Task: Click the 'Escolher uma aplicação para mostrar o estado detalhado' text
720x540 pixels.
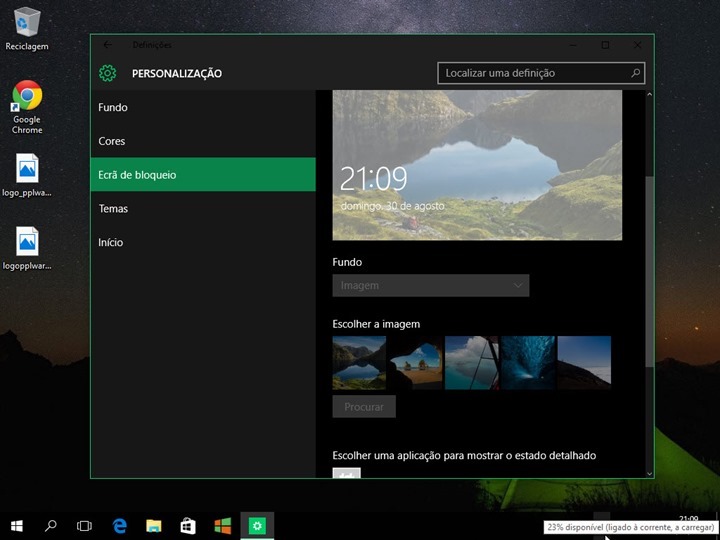Action: (464, 456)
